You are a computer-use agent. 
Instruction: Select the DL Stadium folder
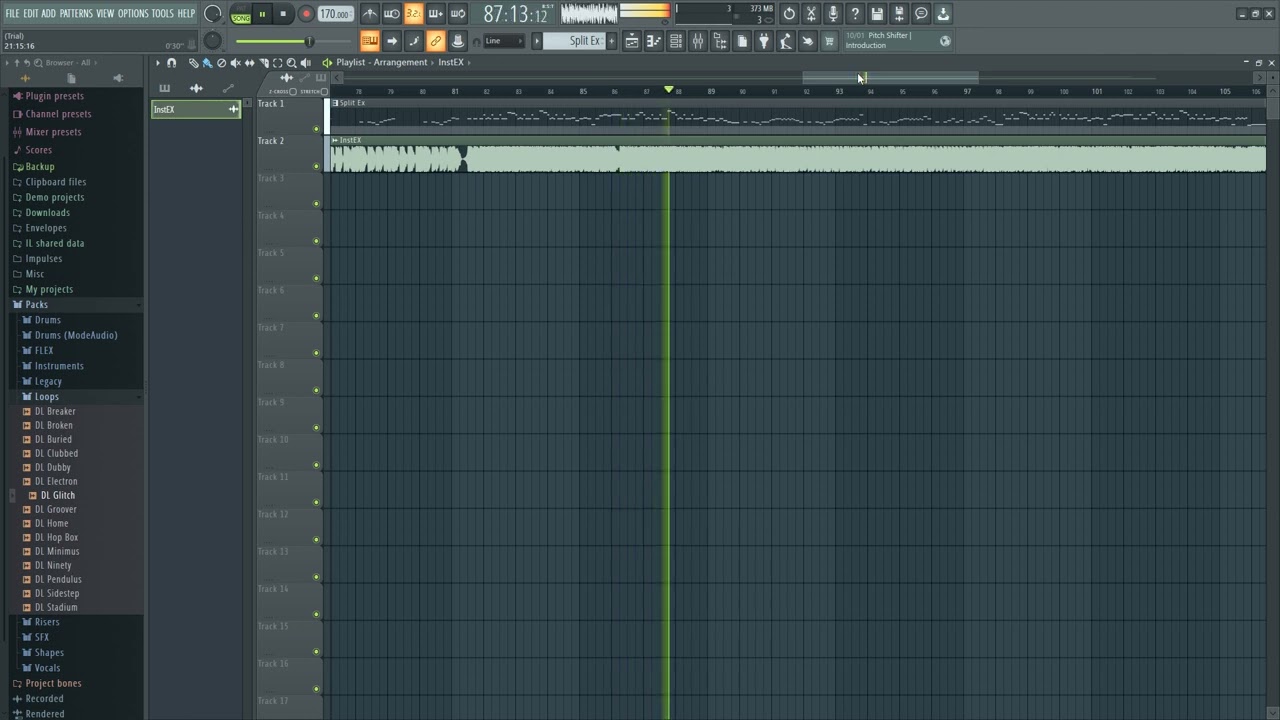click(x=55, y=608)
